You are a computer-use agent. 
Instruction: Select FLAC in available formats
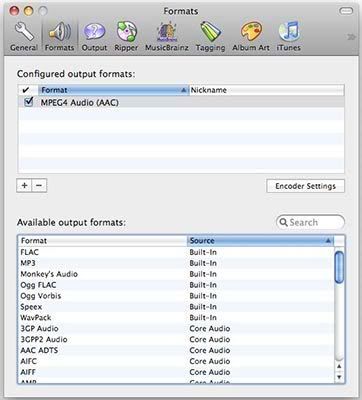(x=176, y=252)
